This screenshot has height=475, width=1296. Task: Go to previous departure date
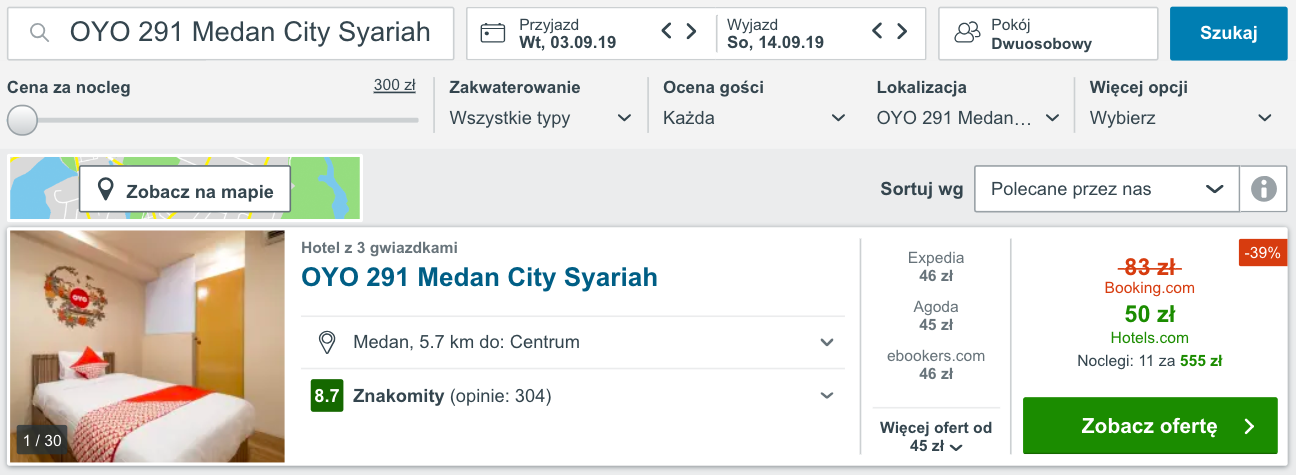coord(878,32)
